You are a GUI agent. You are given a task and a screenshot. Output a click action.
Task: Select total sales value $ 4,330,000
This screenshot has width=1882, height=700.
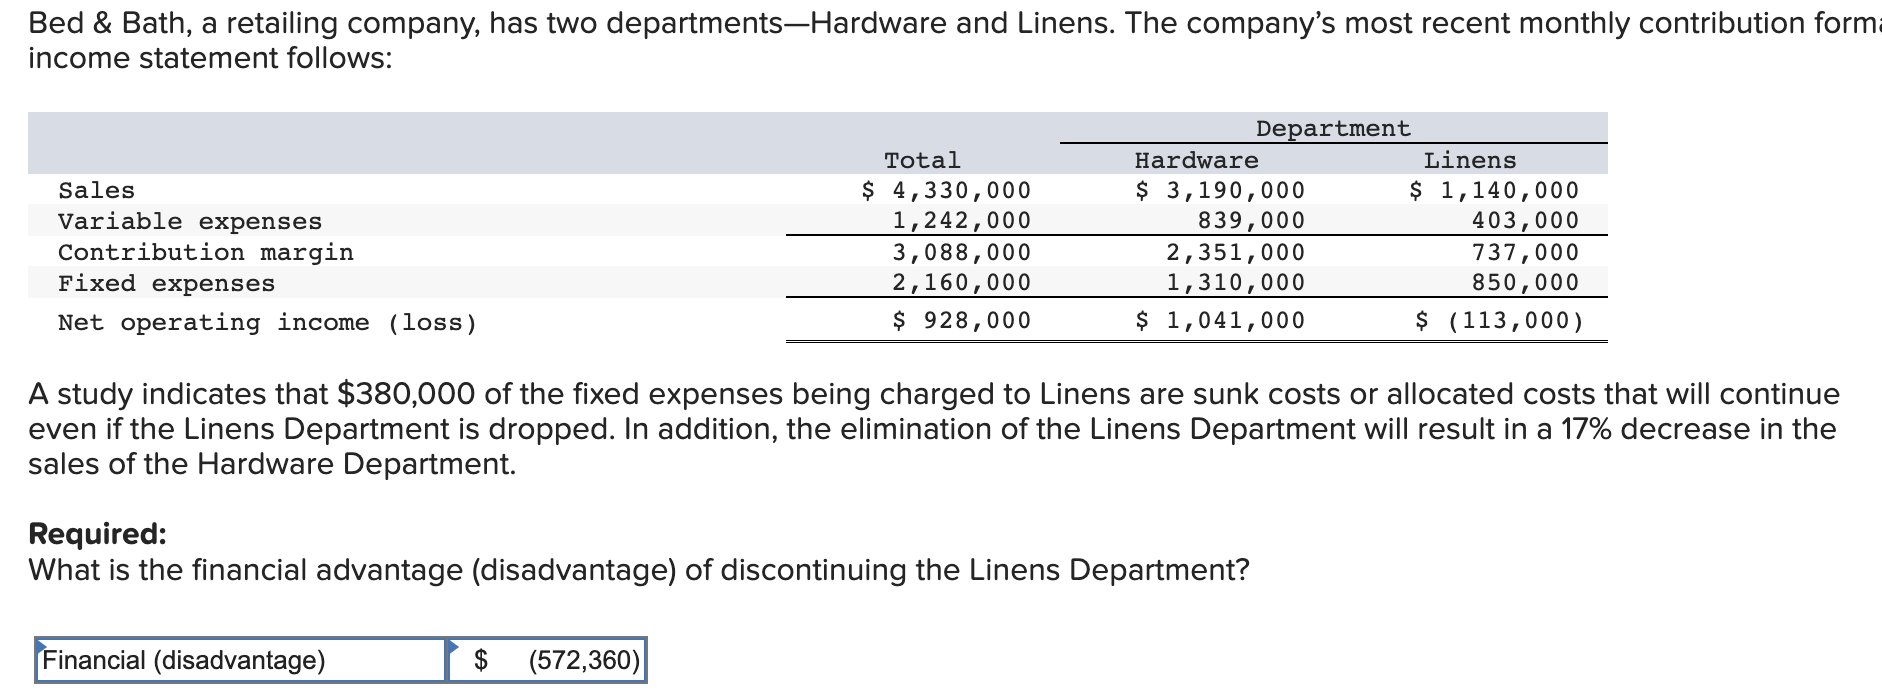coord(946,190)
